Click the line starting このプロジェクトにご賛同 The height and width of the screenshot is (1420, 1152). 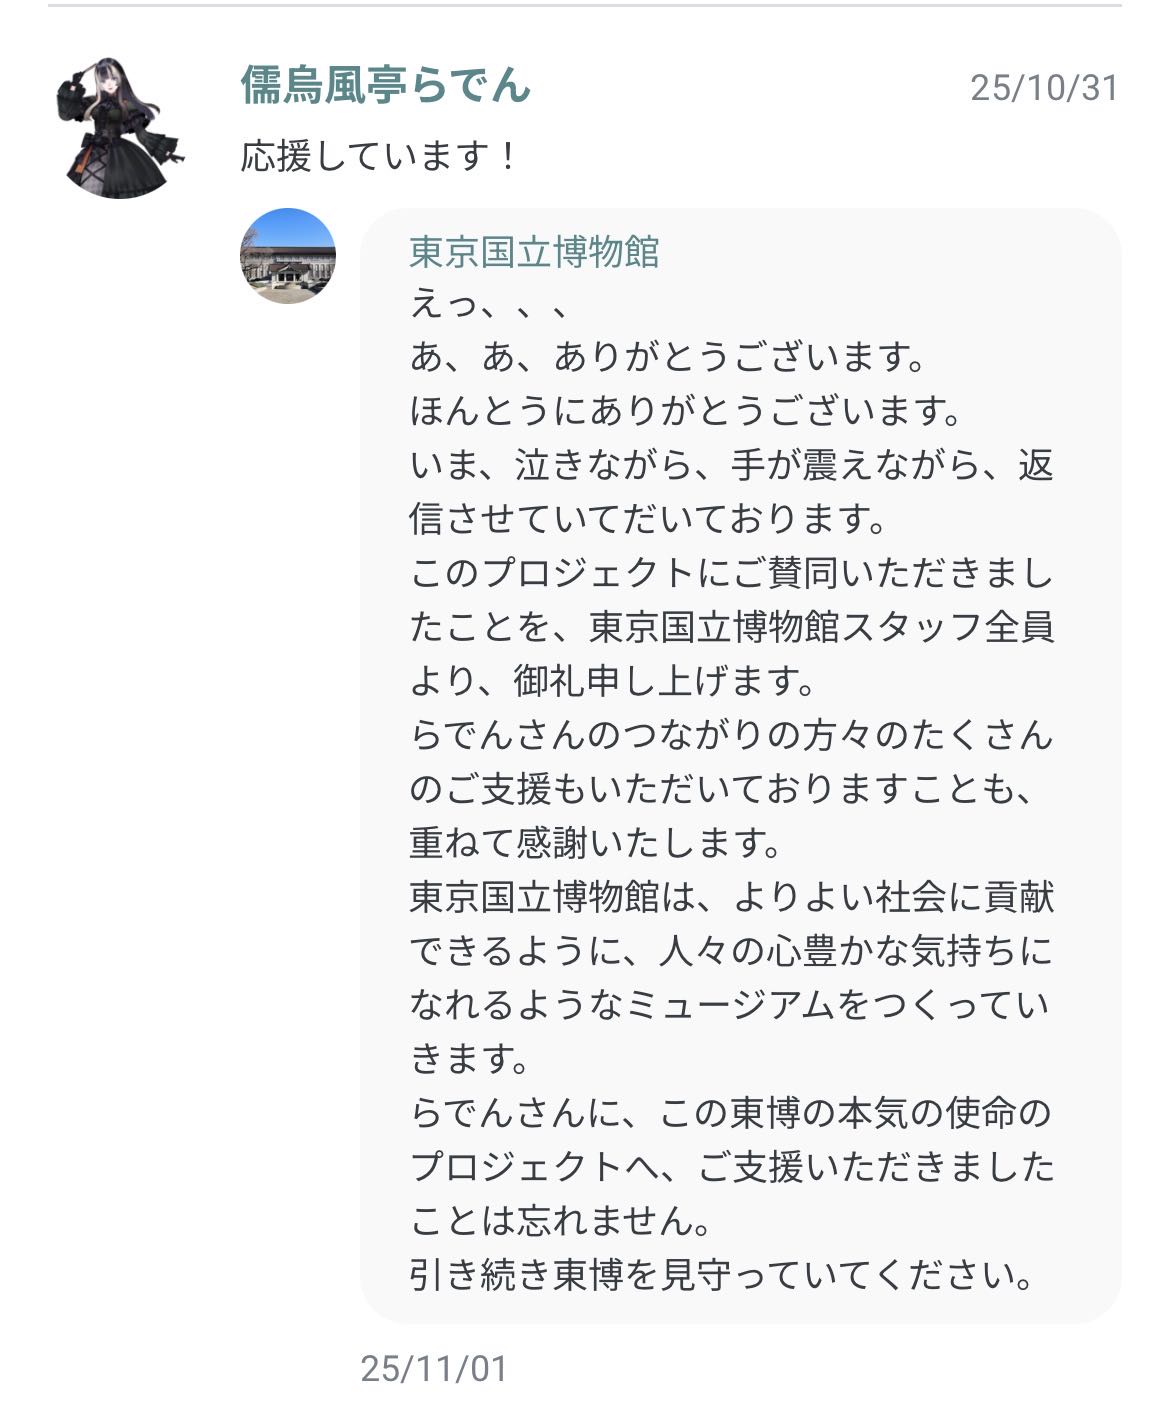click(x=731, y=573)
